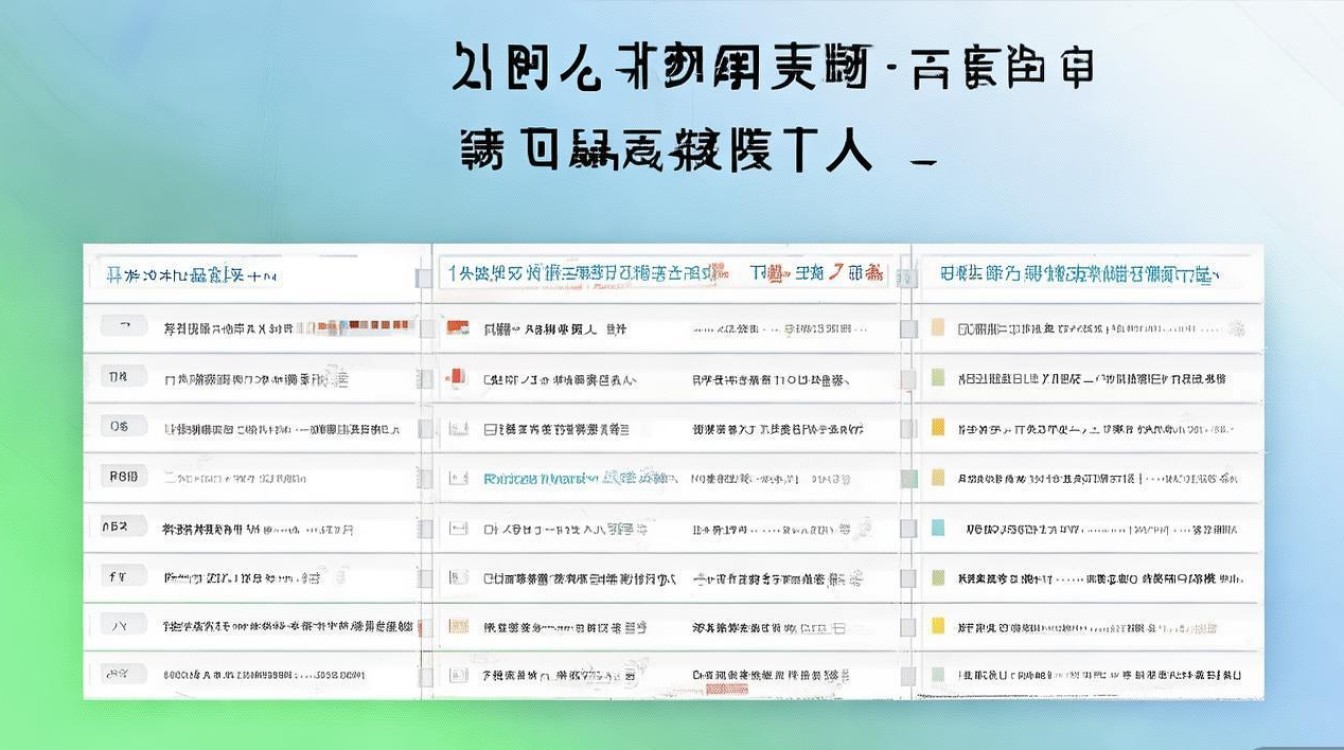Image resolution: width=1344 pixels, height=750 pixels.
Task: Click the gray folder-style icon on the sixth middle-column row
Action: pos(458,575)
